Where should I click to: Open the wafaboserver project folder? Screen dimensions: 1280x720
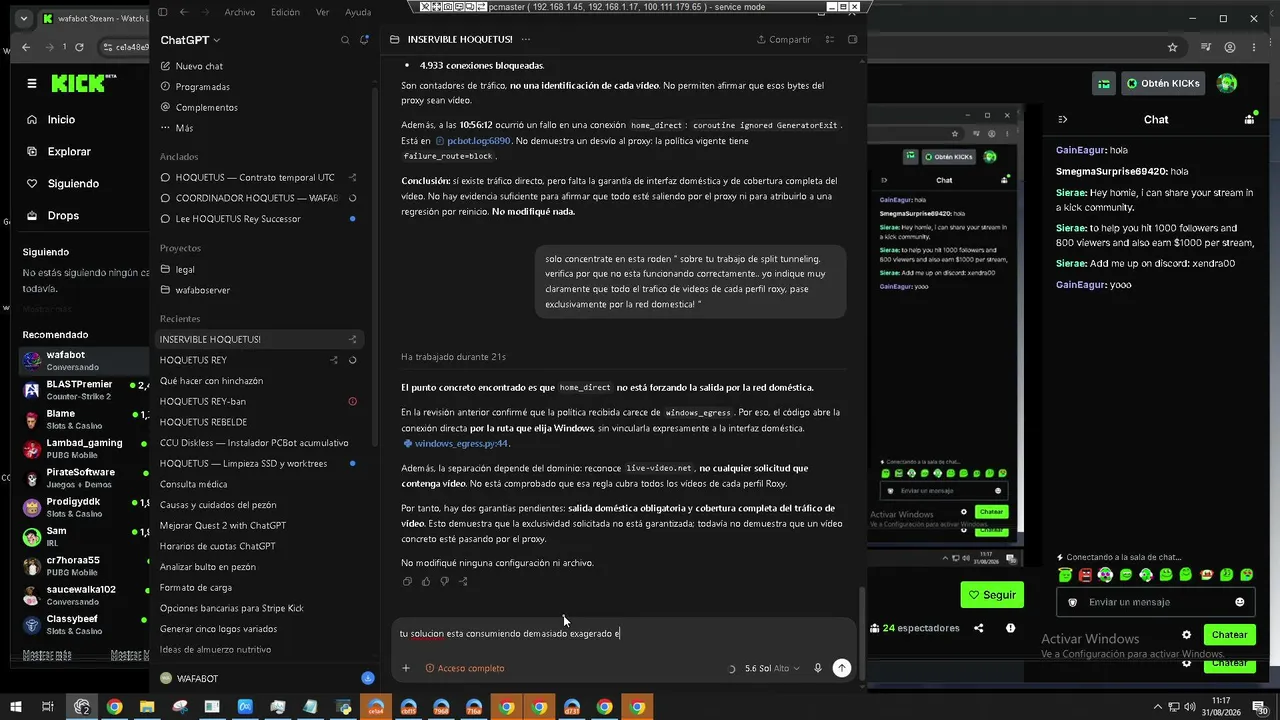tap(203, 290)
